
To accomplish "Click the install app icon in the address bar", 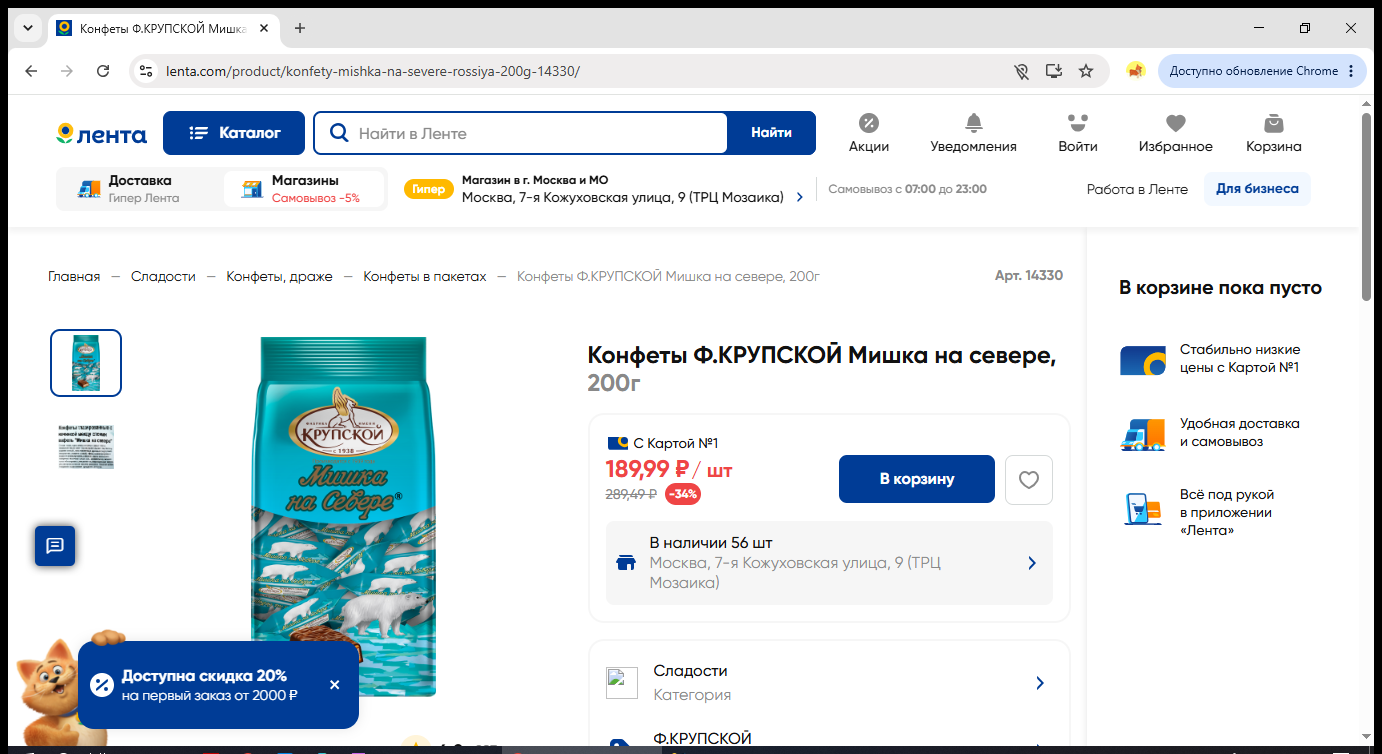I will tap(1053, 71).
